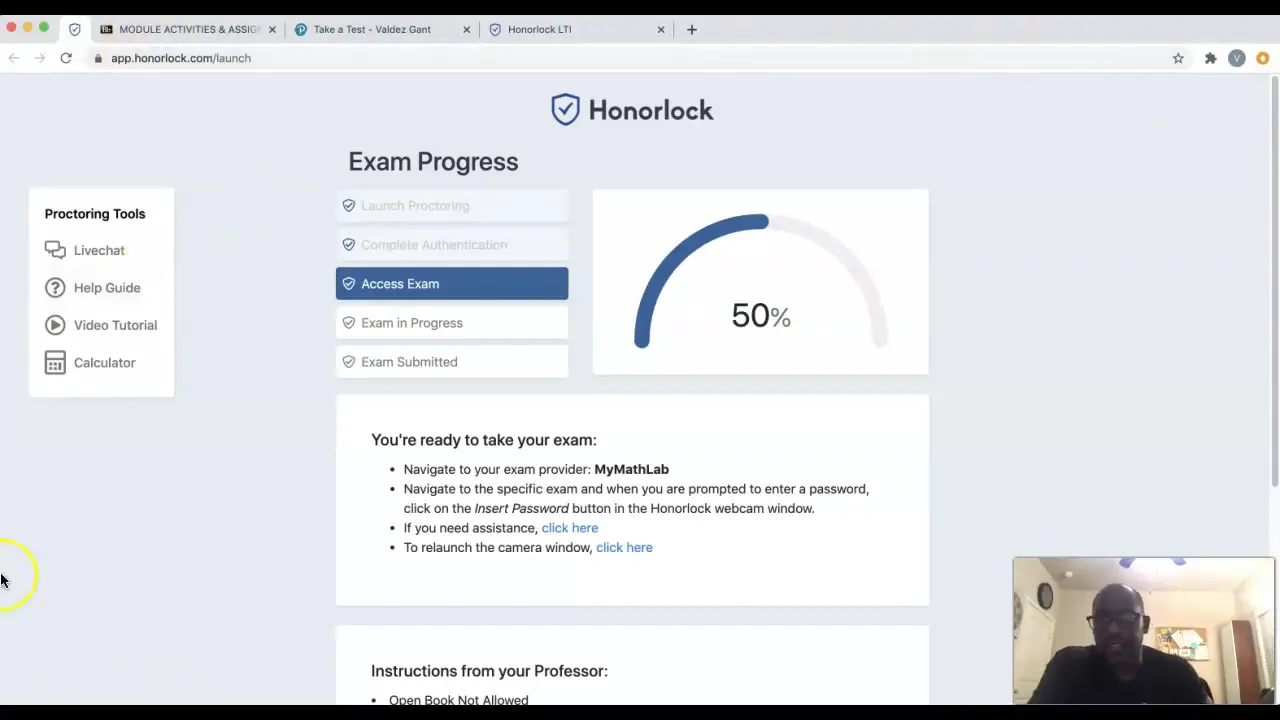Play the Video Tutorial icon
Viewport: 1280px width, 720px height.
(x=55, y=325)
